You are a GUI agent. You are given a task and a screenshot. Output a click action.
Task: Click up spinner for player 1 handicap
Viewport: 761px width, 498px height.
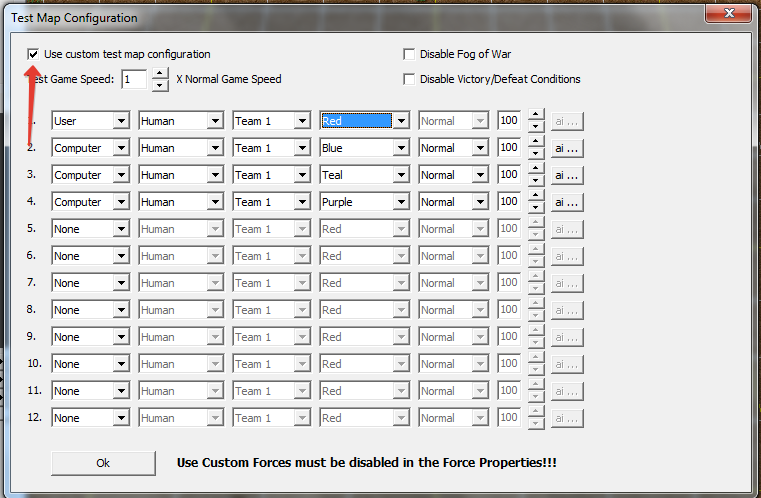pos(536,115)
